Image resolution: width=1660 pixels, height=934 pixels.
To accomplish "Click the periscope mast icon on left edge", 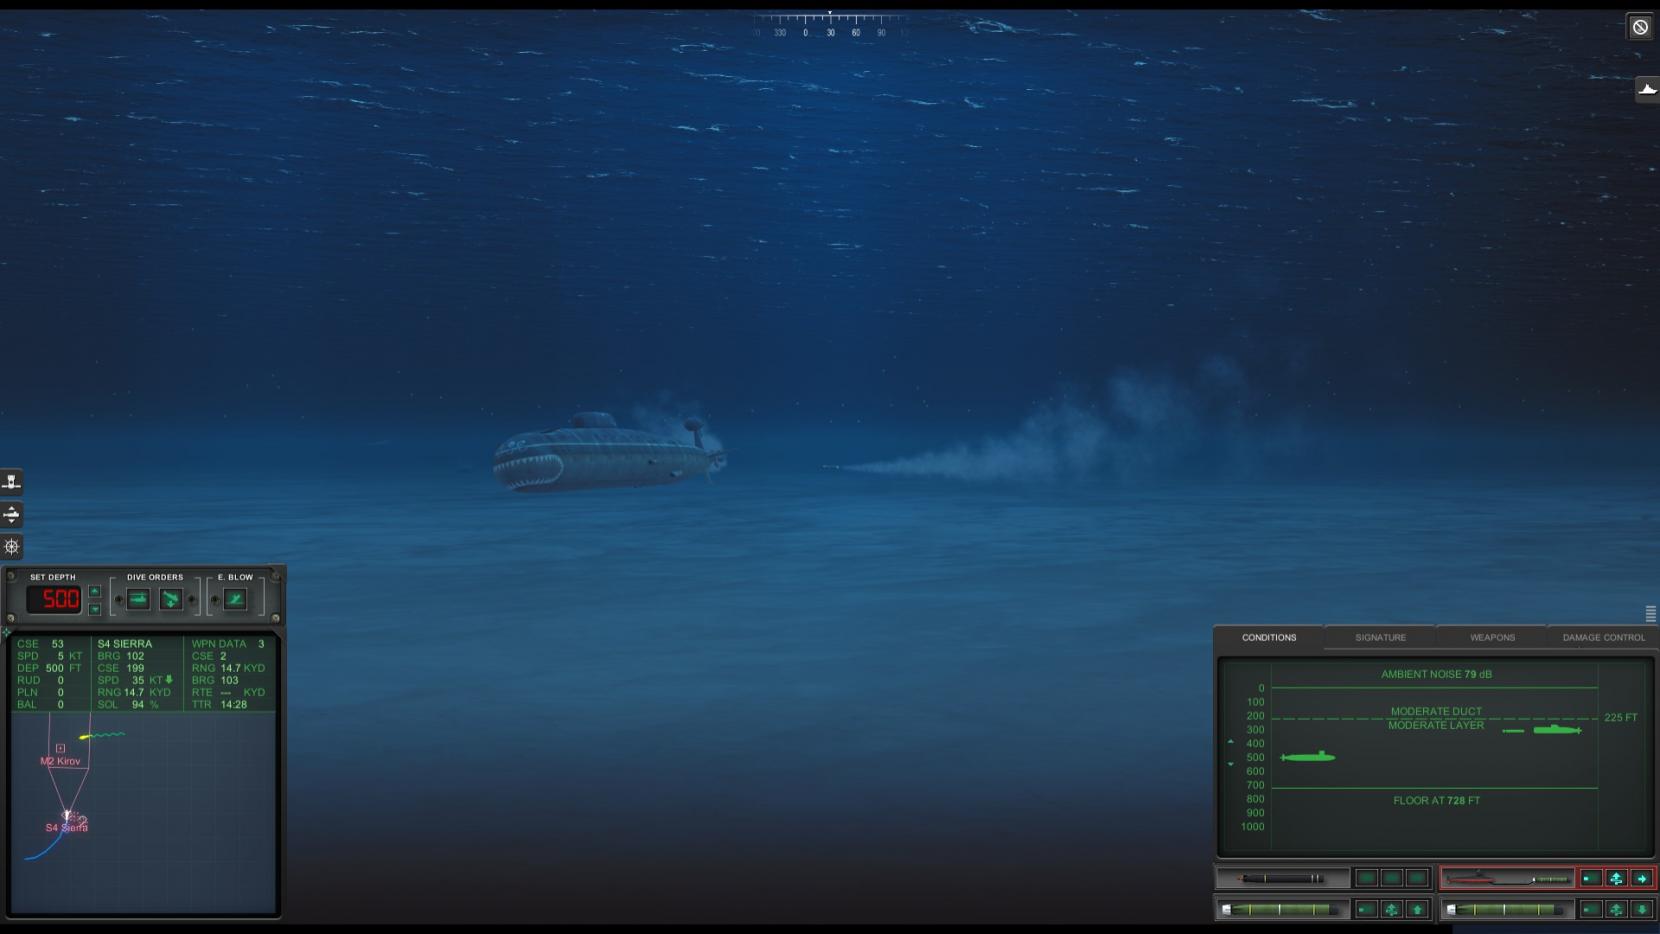I will click(x=11, y=482).
